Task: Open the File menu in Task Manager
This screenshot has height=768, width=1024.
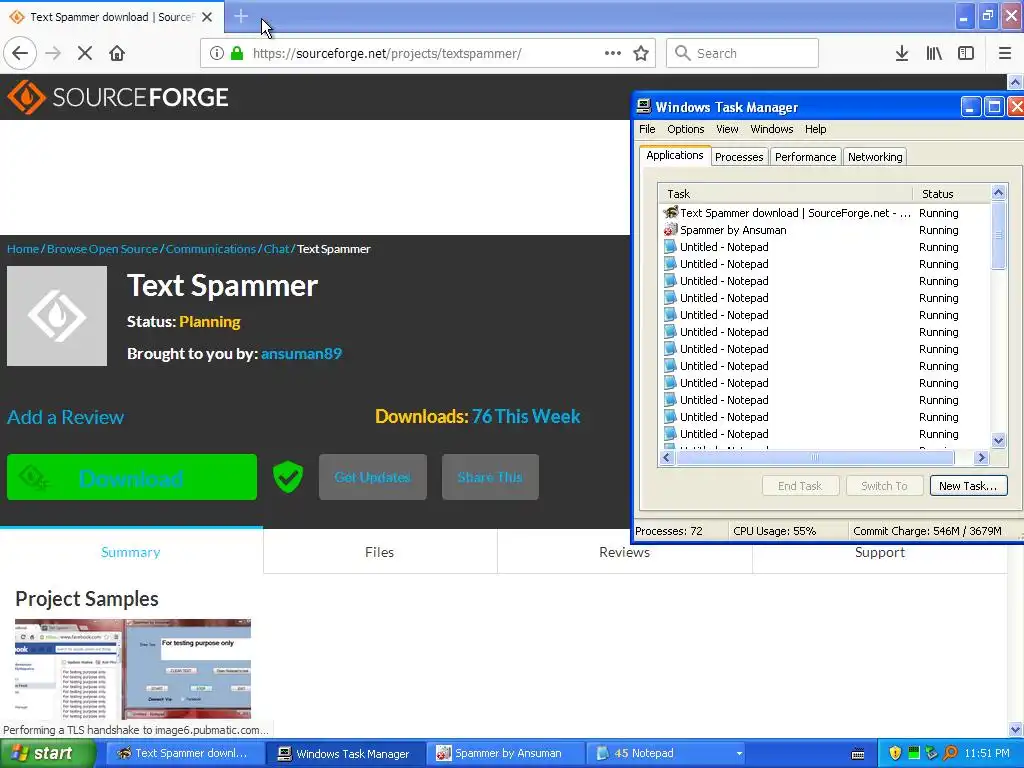Action: click(x=647, y=129)
